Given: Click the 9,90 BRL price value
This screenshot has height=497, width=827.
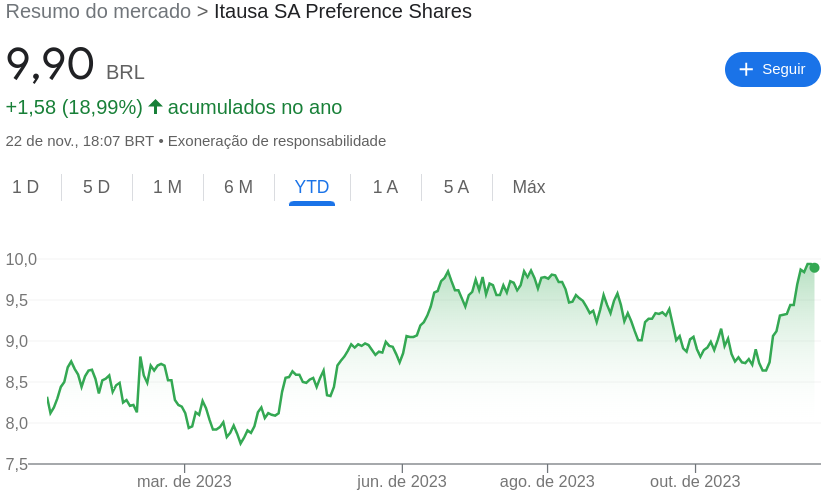Looking at the screenshot, I should [75, 64].
